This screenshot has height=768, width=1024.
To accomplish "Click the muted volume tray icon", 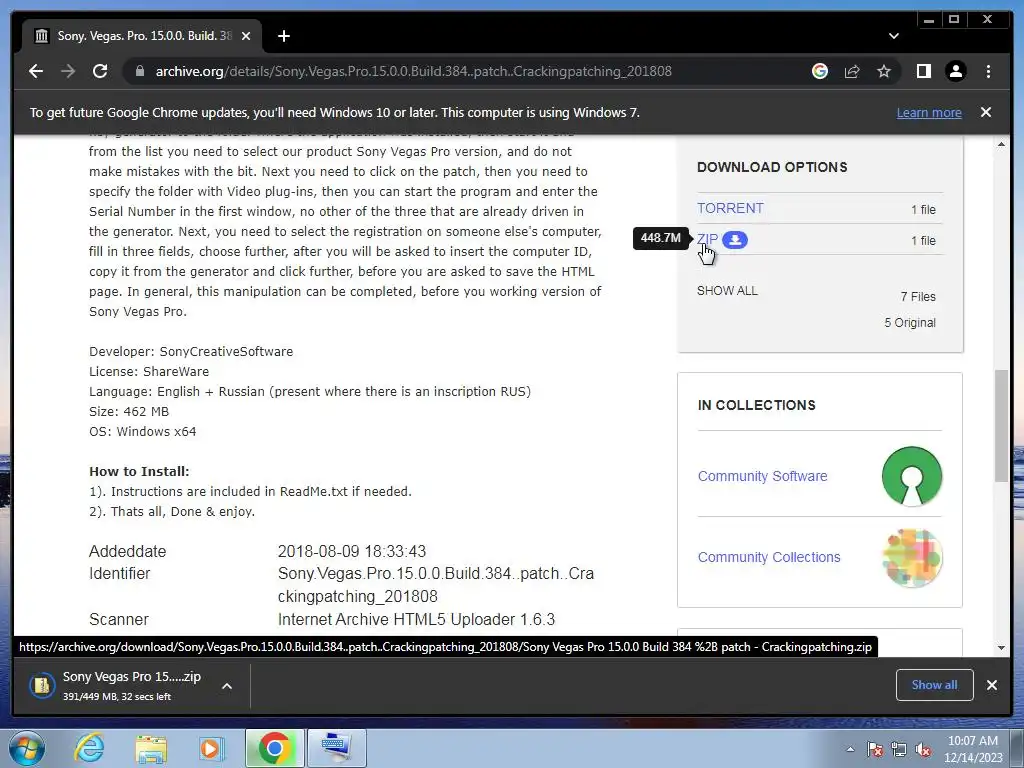I will [923, 749].
